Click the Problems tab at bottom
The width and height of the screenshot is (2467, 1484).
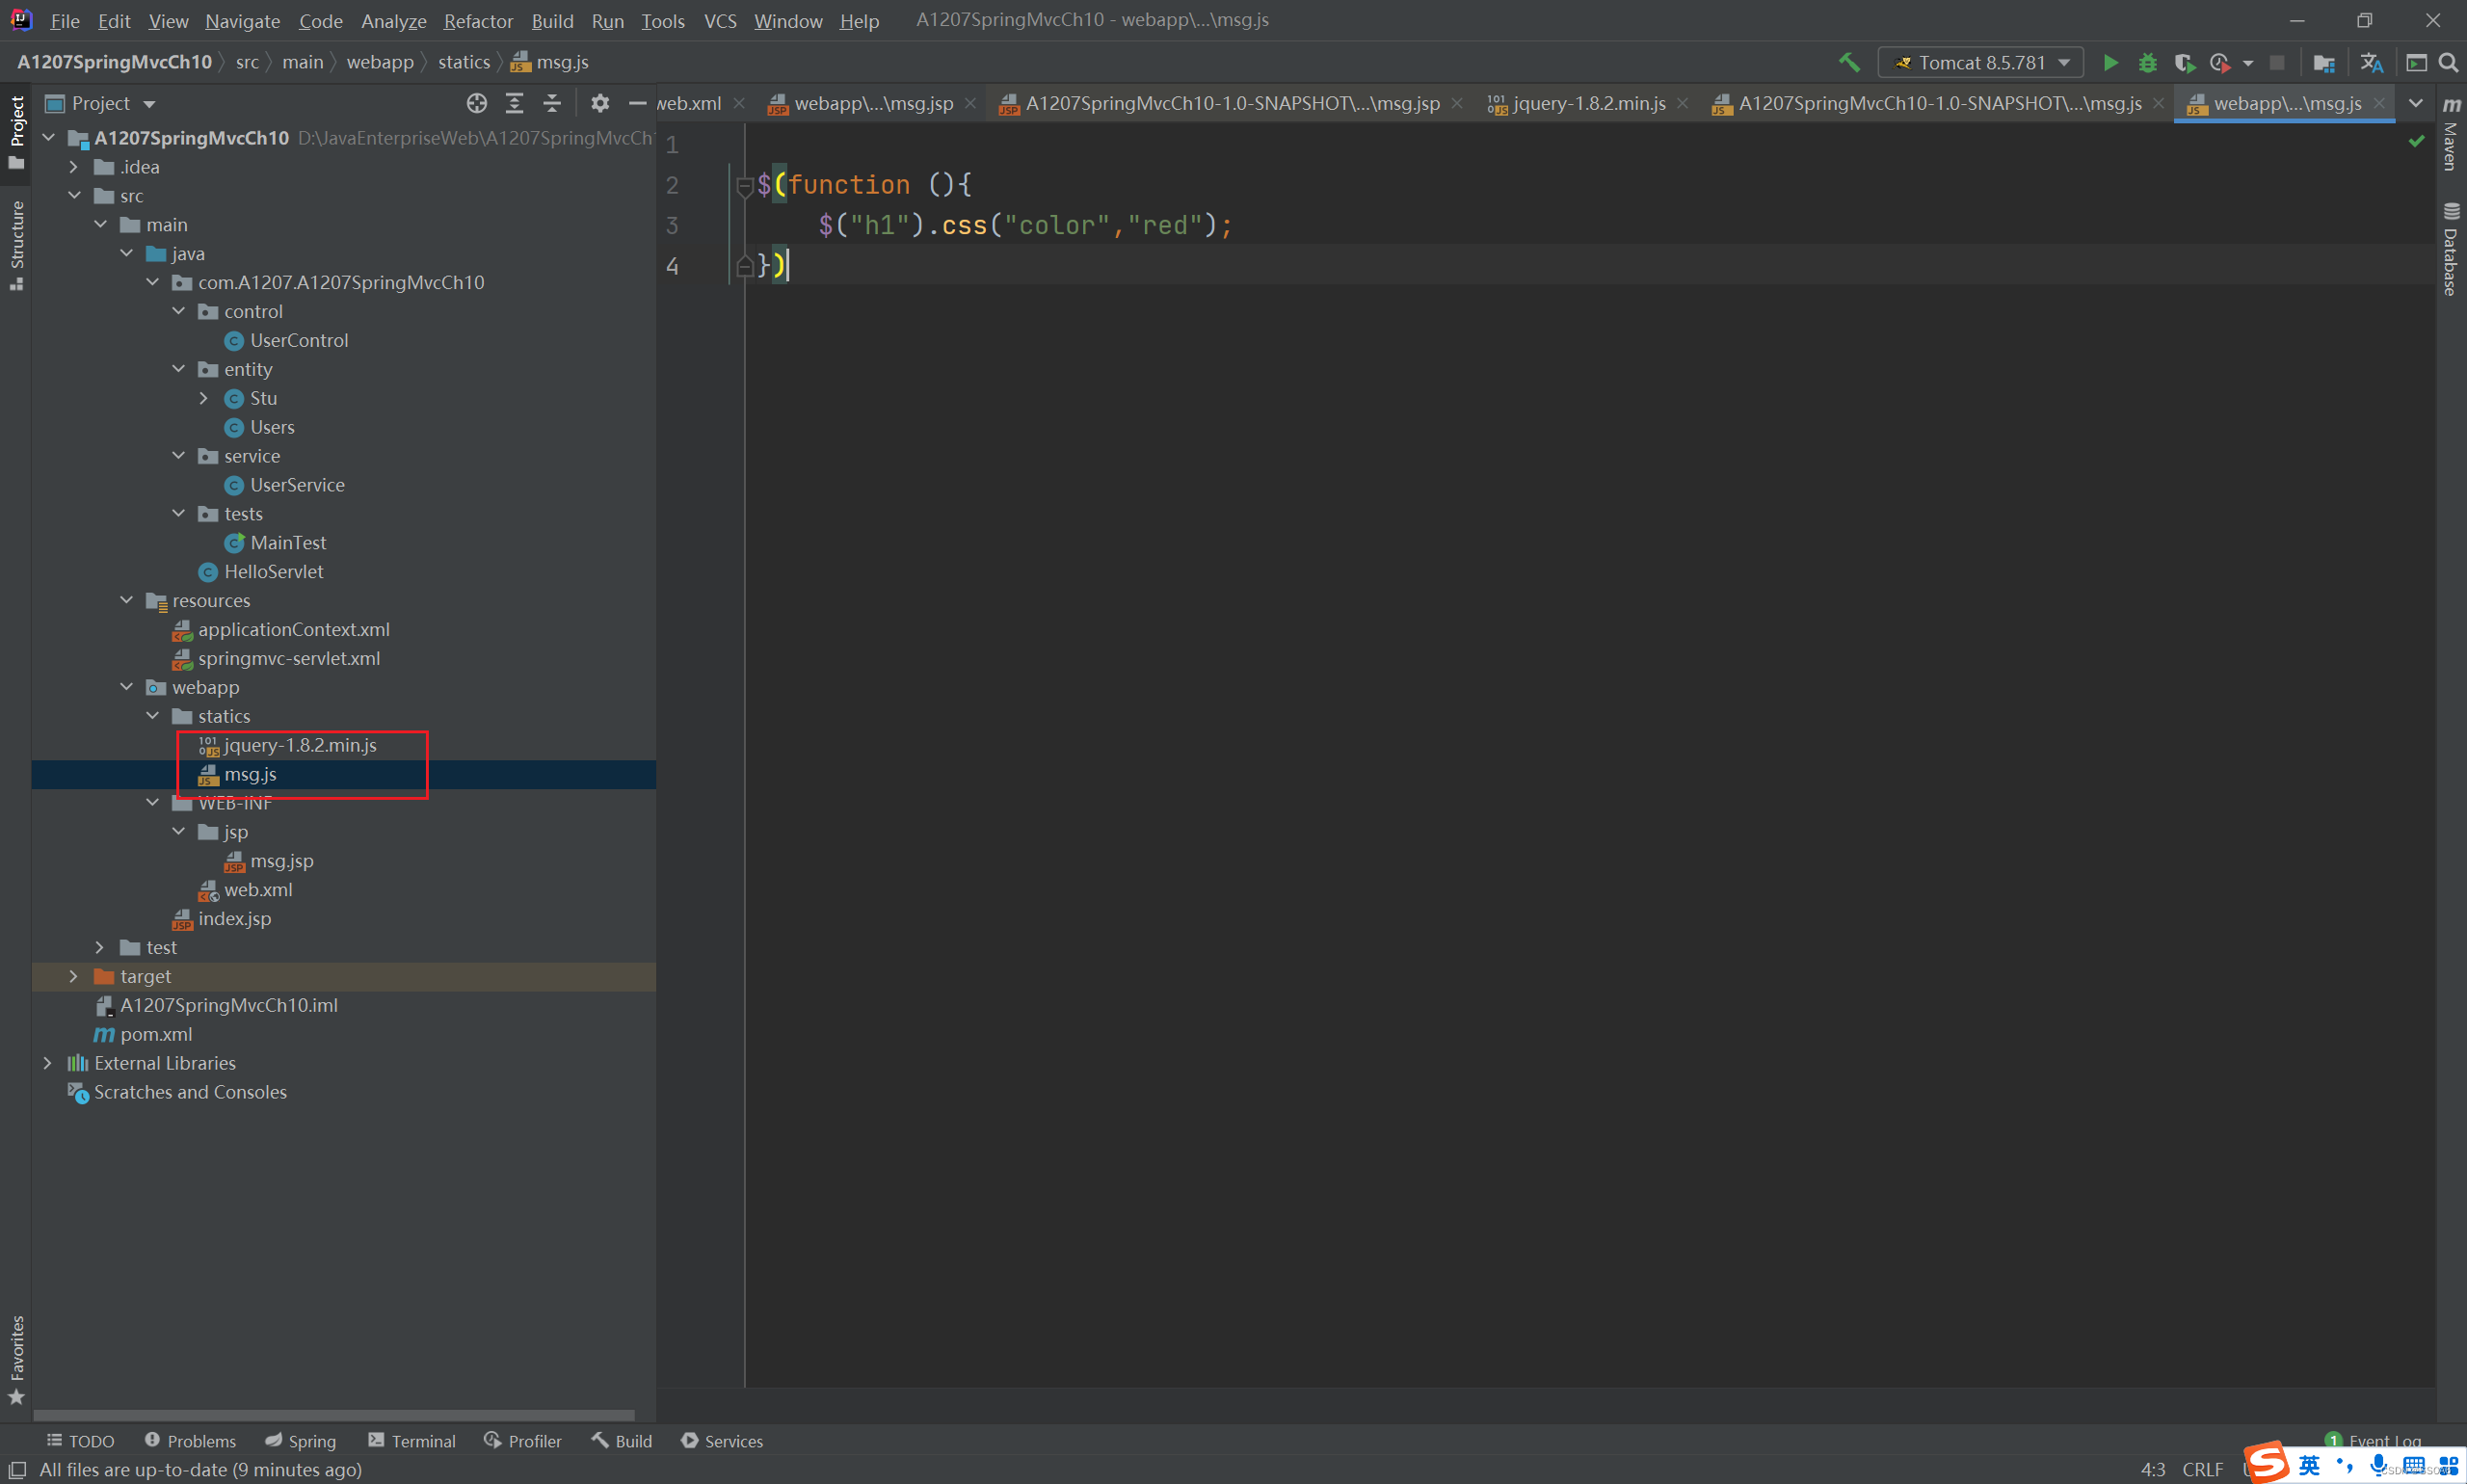pyautogui.click(x=190, y=1442)
